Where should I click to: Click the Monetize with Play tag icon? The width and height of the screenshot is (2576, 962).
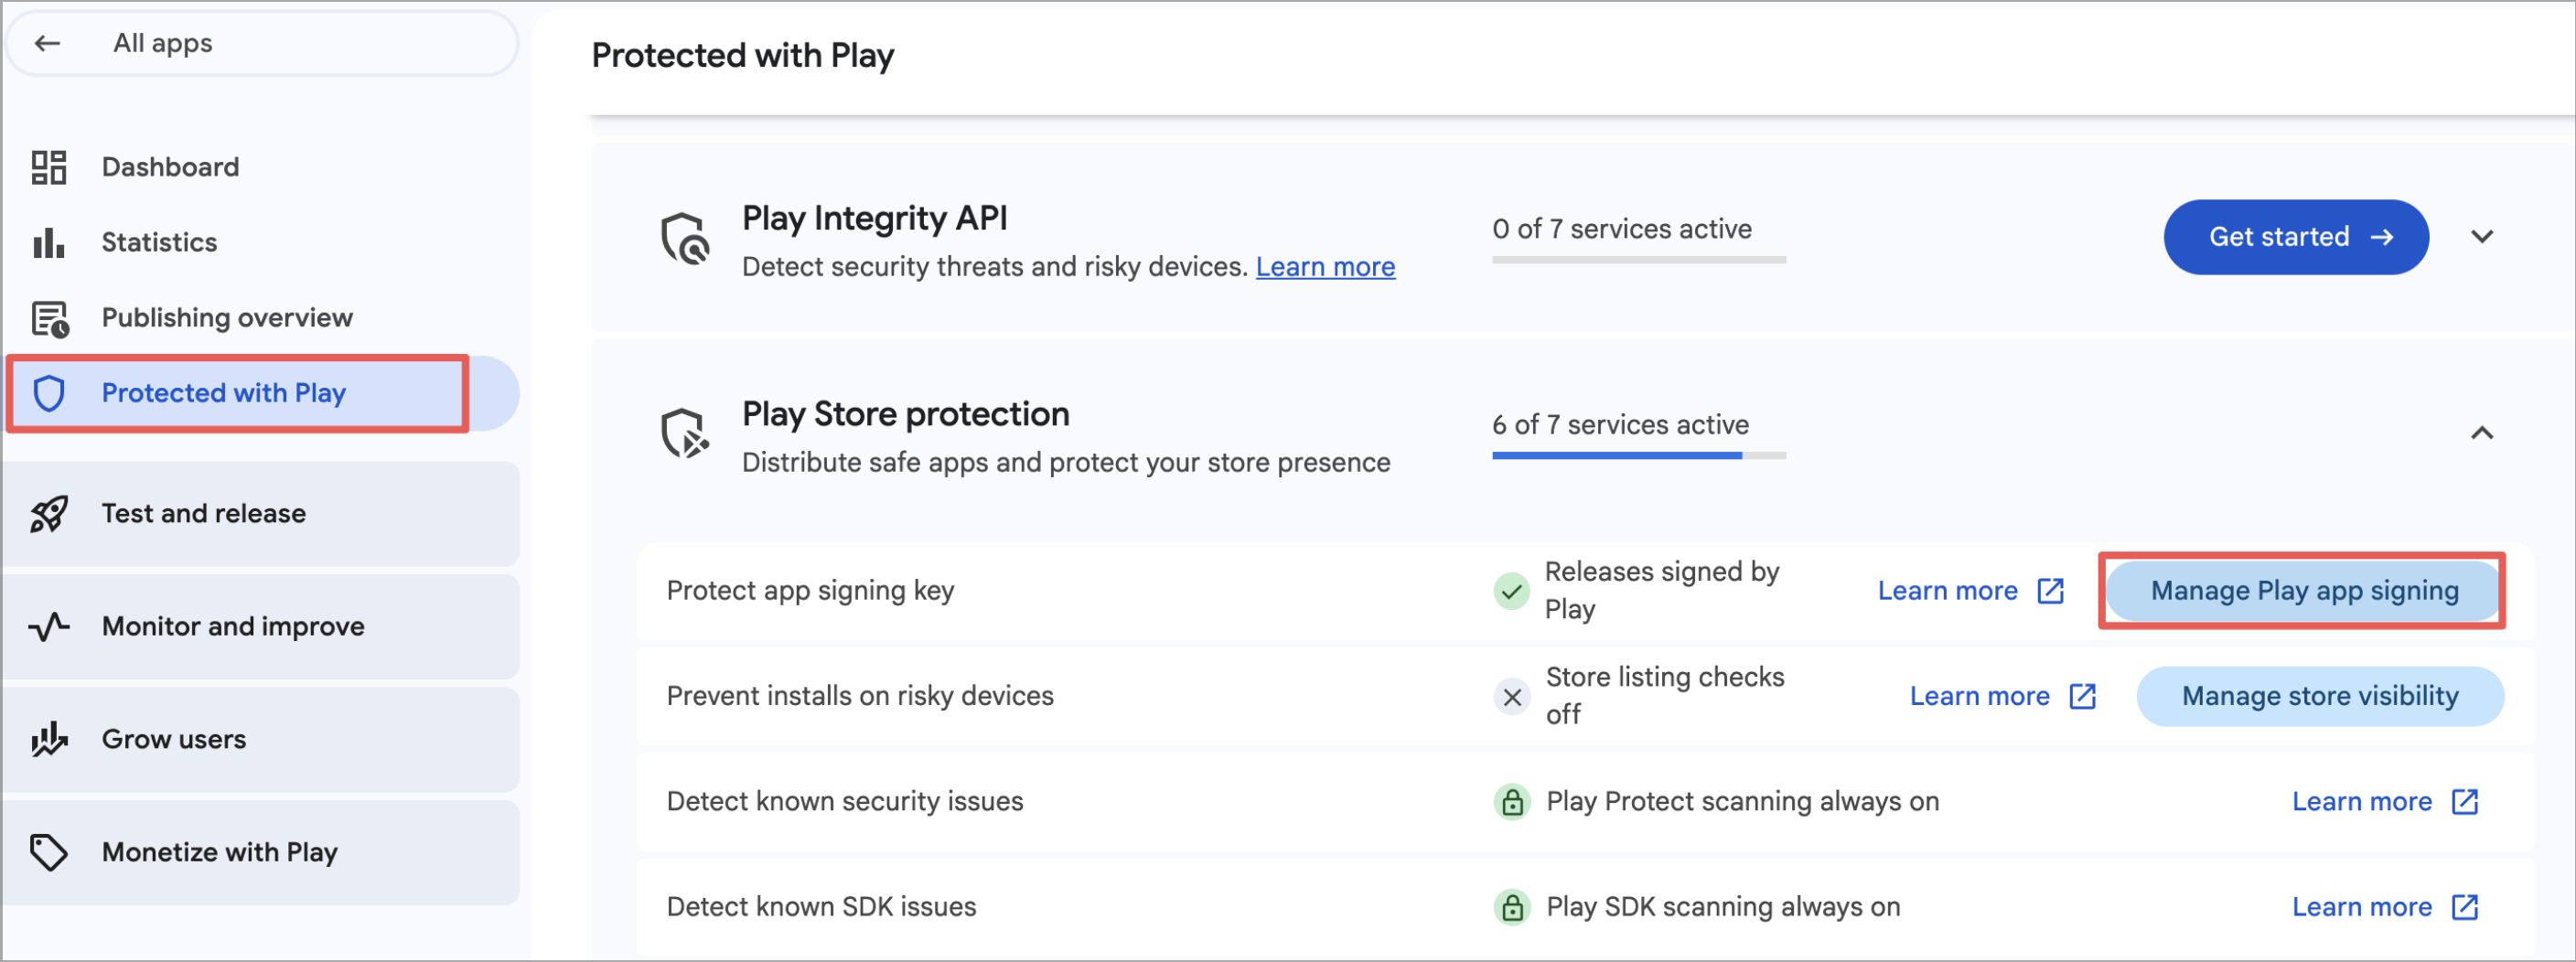pos(48,852)
